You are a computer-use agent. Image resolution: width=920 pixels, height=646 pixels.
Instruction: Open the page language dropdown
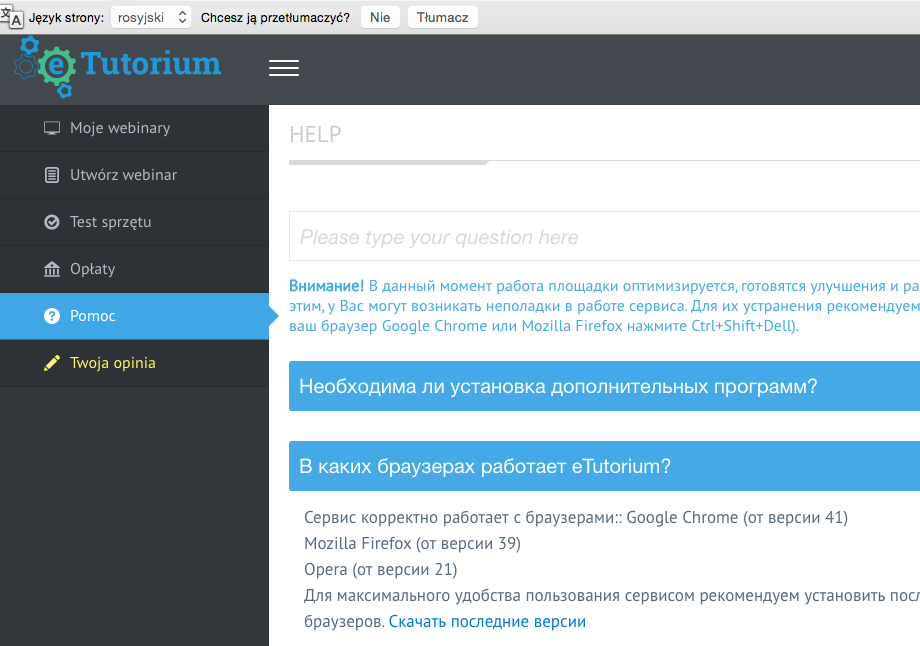(151, 17)
